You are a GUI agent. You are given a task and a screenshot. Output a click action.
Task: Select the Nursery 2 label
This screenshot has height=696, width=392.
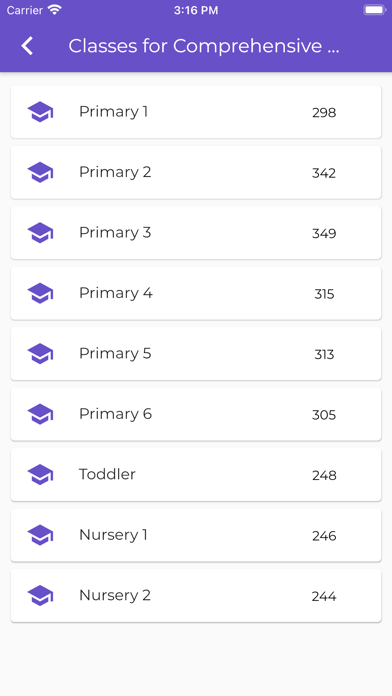[115, 595]
